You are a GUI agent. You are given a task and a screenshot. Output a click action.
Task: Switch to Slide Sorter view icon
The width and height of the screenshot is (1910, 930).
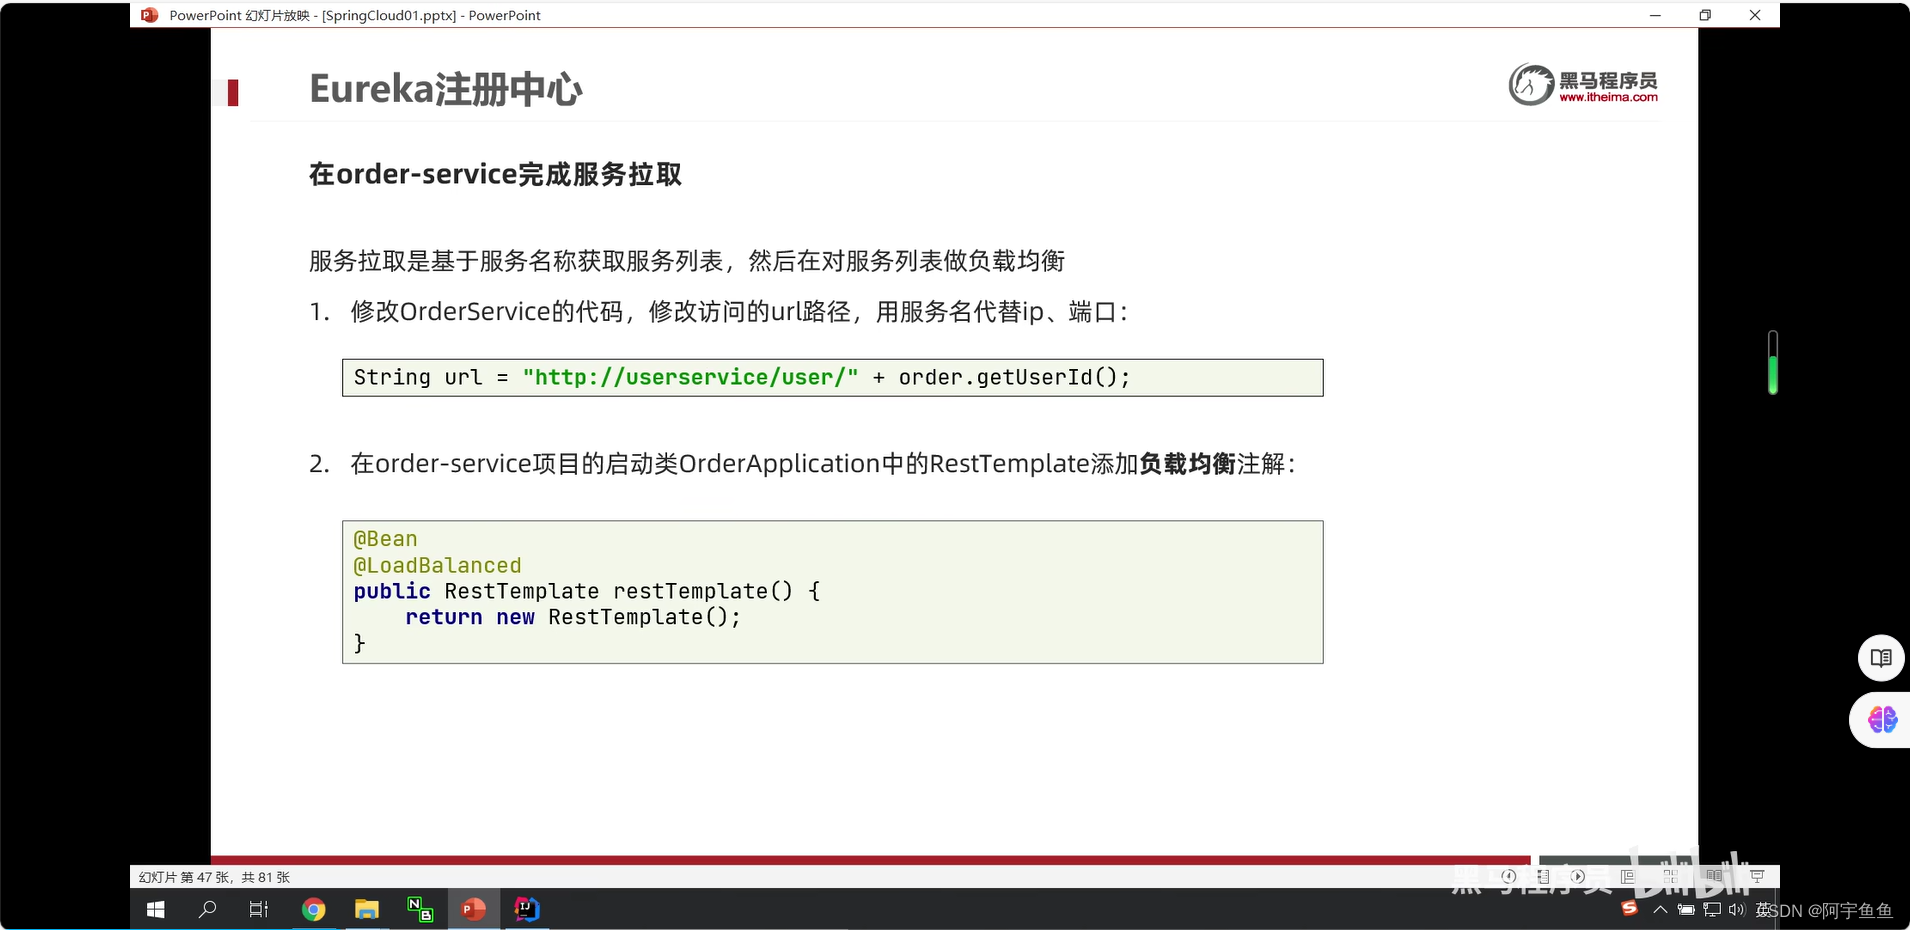pyautogui.click(x=1671, y=876)
